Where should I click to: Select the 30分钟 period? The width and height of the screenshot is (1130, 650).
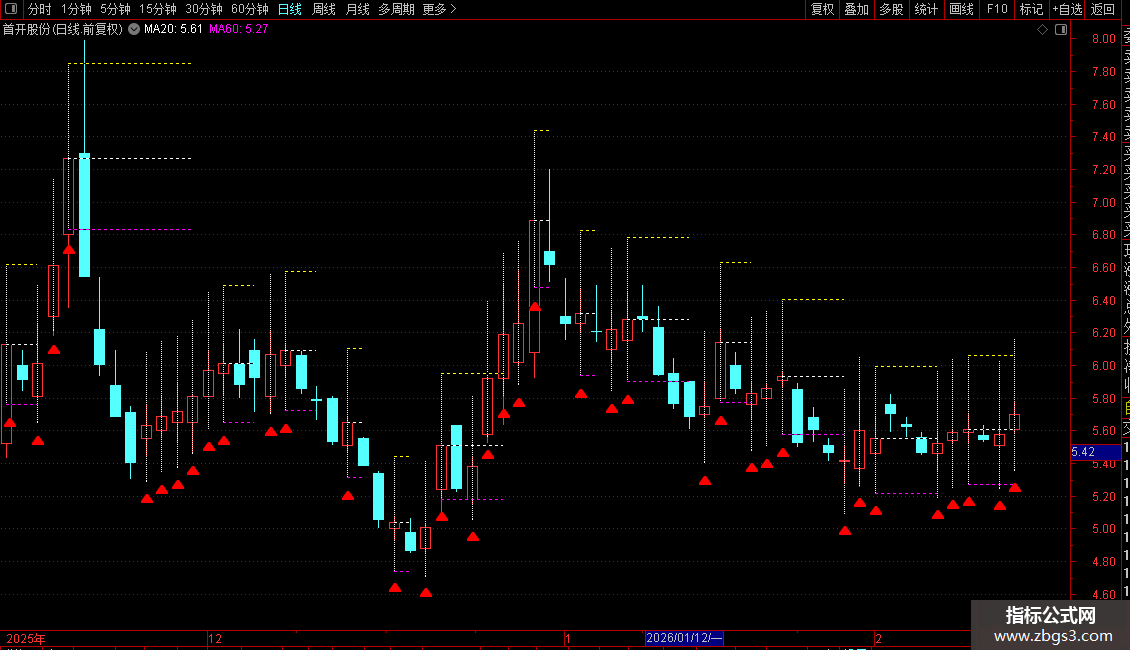pos(204,9)
